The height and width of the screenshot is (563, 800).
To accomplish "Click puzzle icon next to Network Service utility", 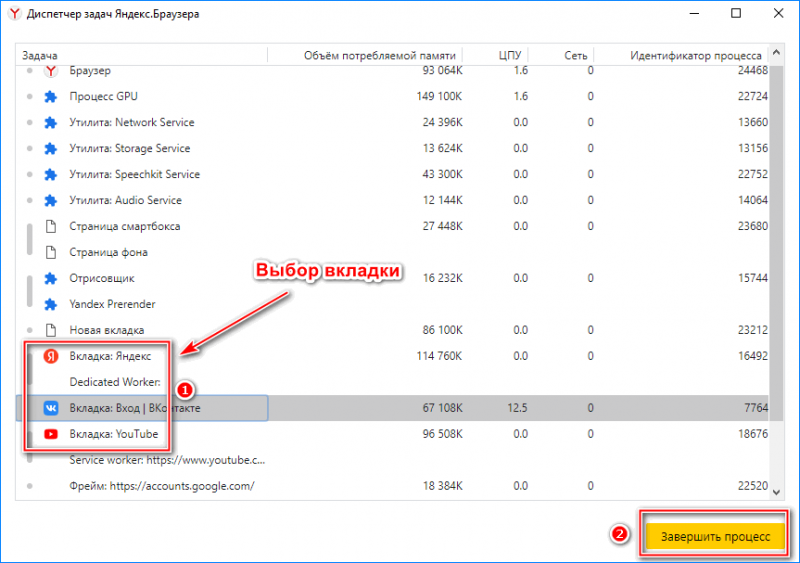I will pos(51,123).
